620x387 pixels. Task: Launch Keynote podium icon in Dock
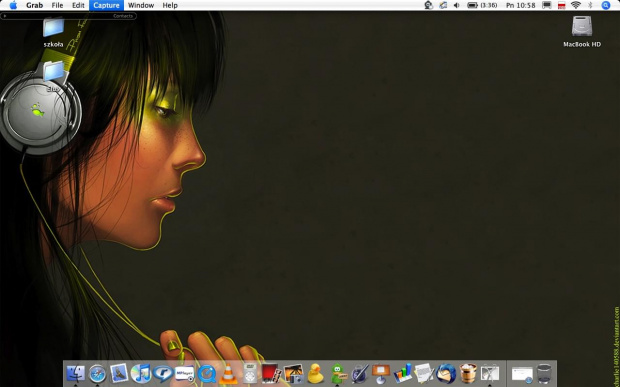point(381,374)
